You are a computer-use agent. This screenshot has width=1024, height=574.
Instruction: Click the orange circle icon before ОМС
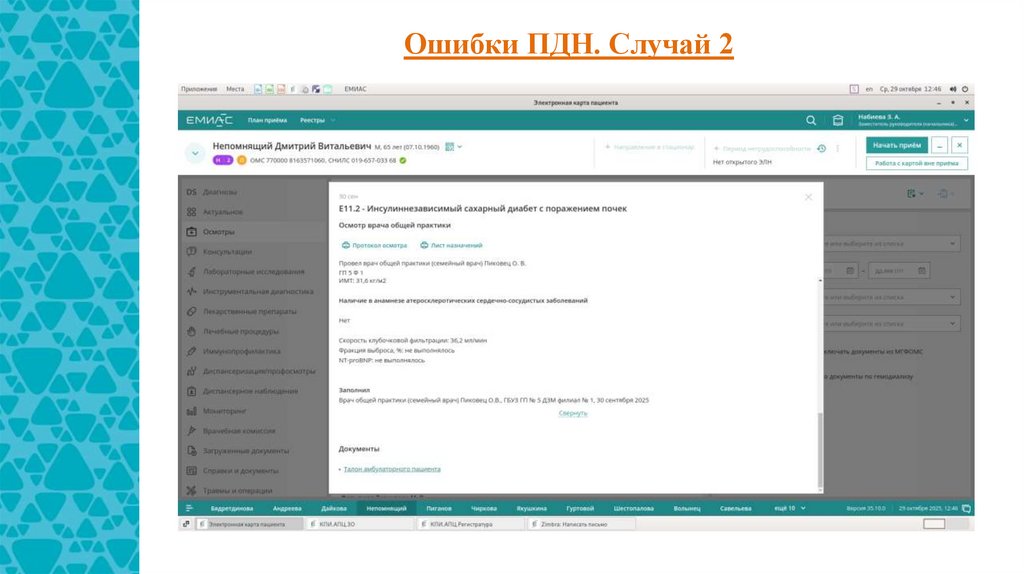242,160
